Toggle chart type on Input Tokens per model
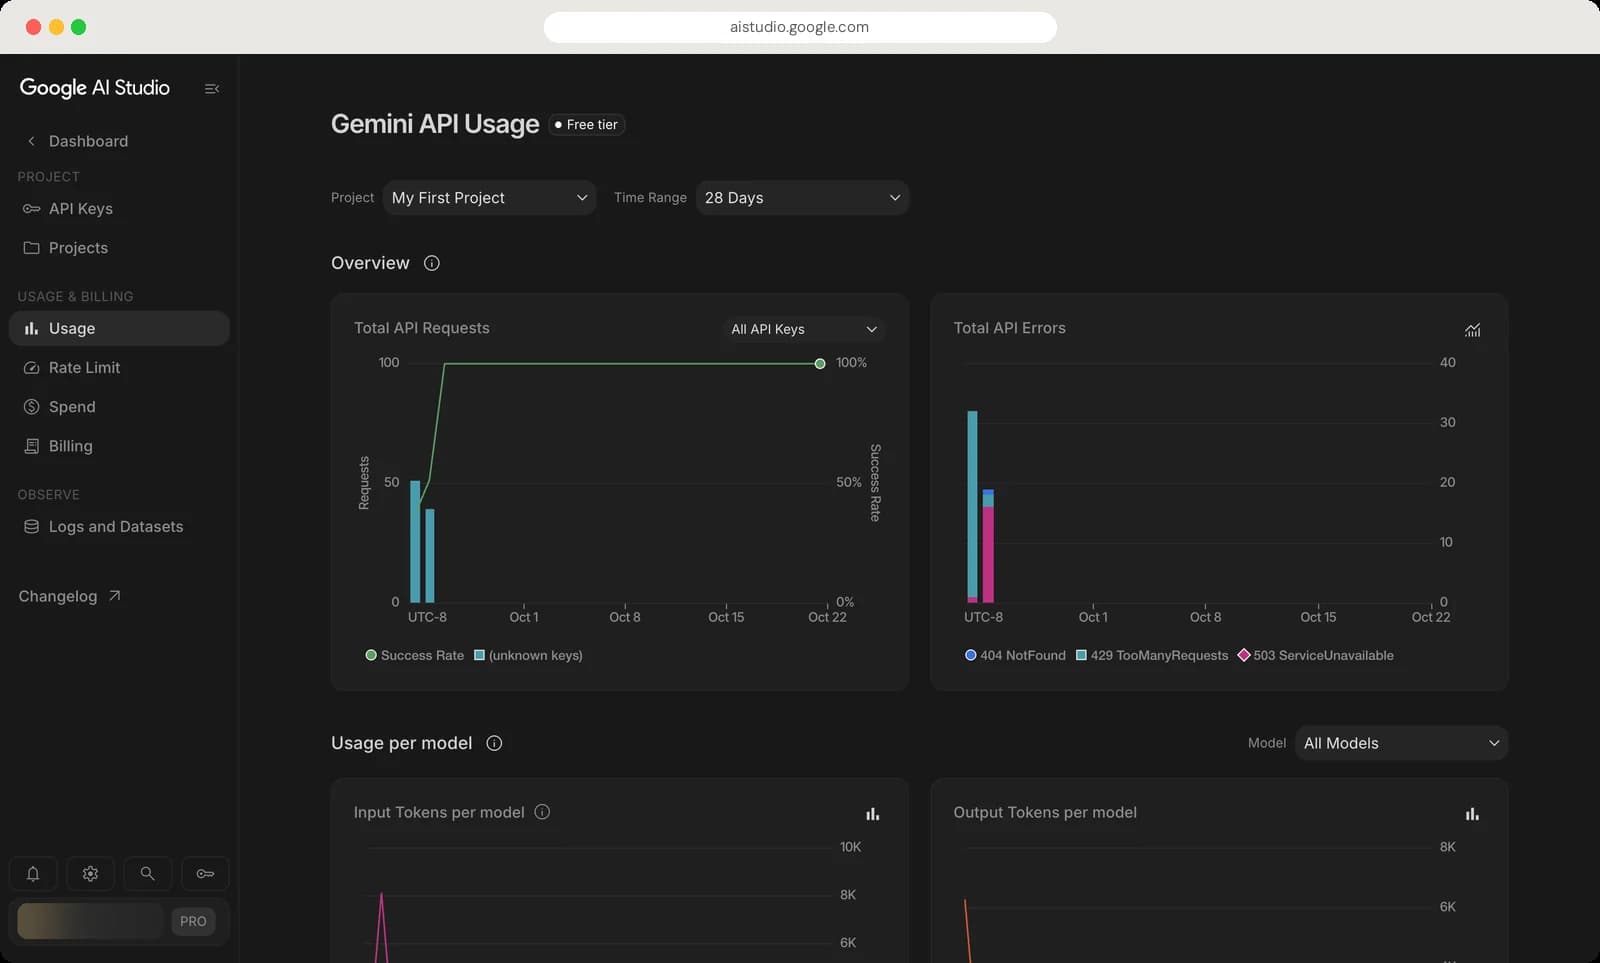This screenshot has width=1600, height=963. coord(873,814)
